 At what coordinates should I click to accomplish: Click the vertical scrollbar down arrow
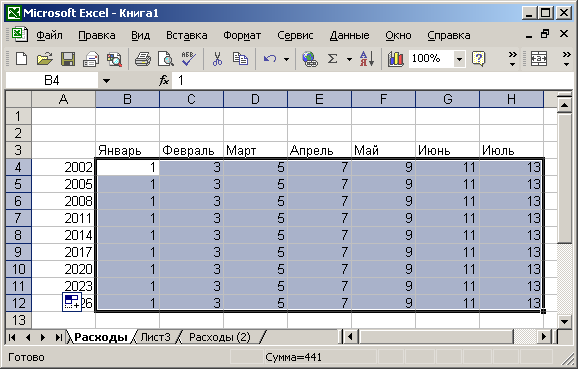[x=564, y=321]
